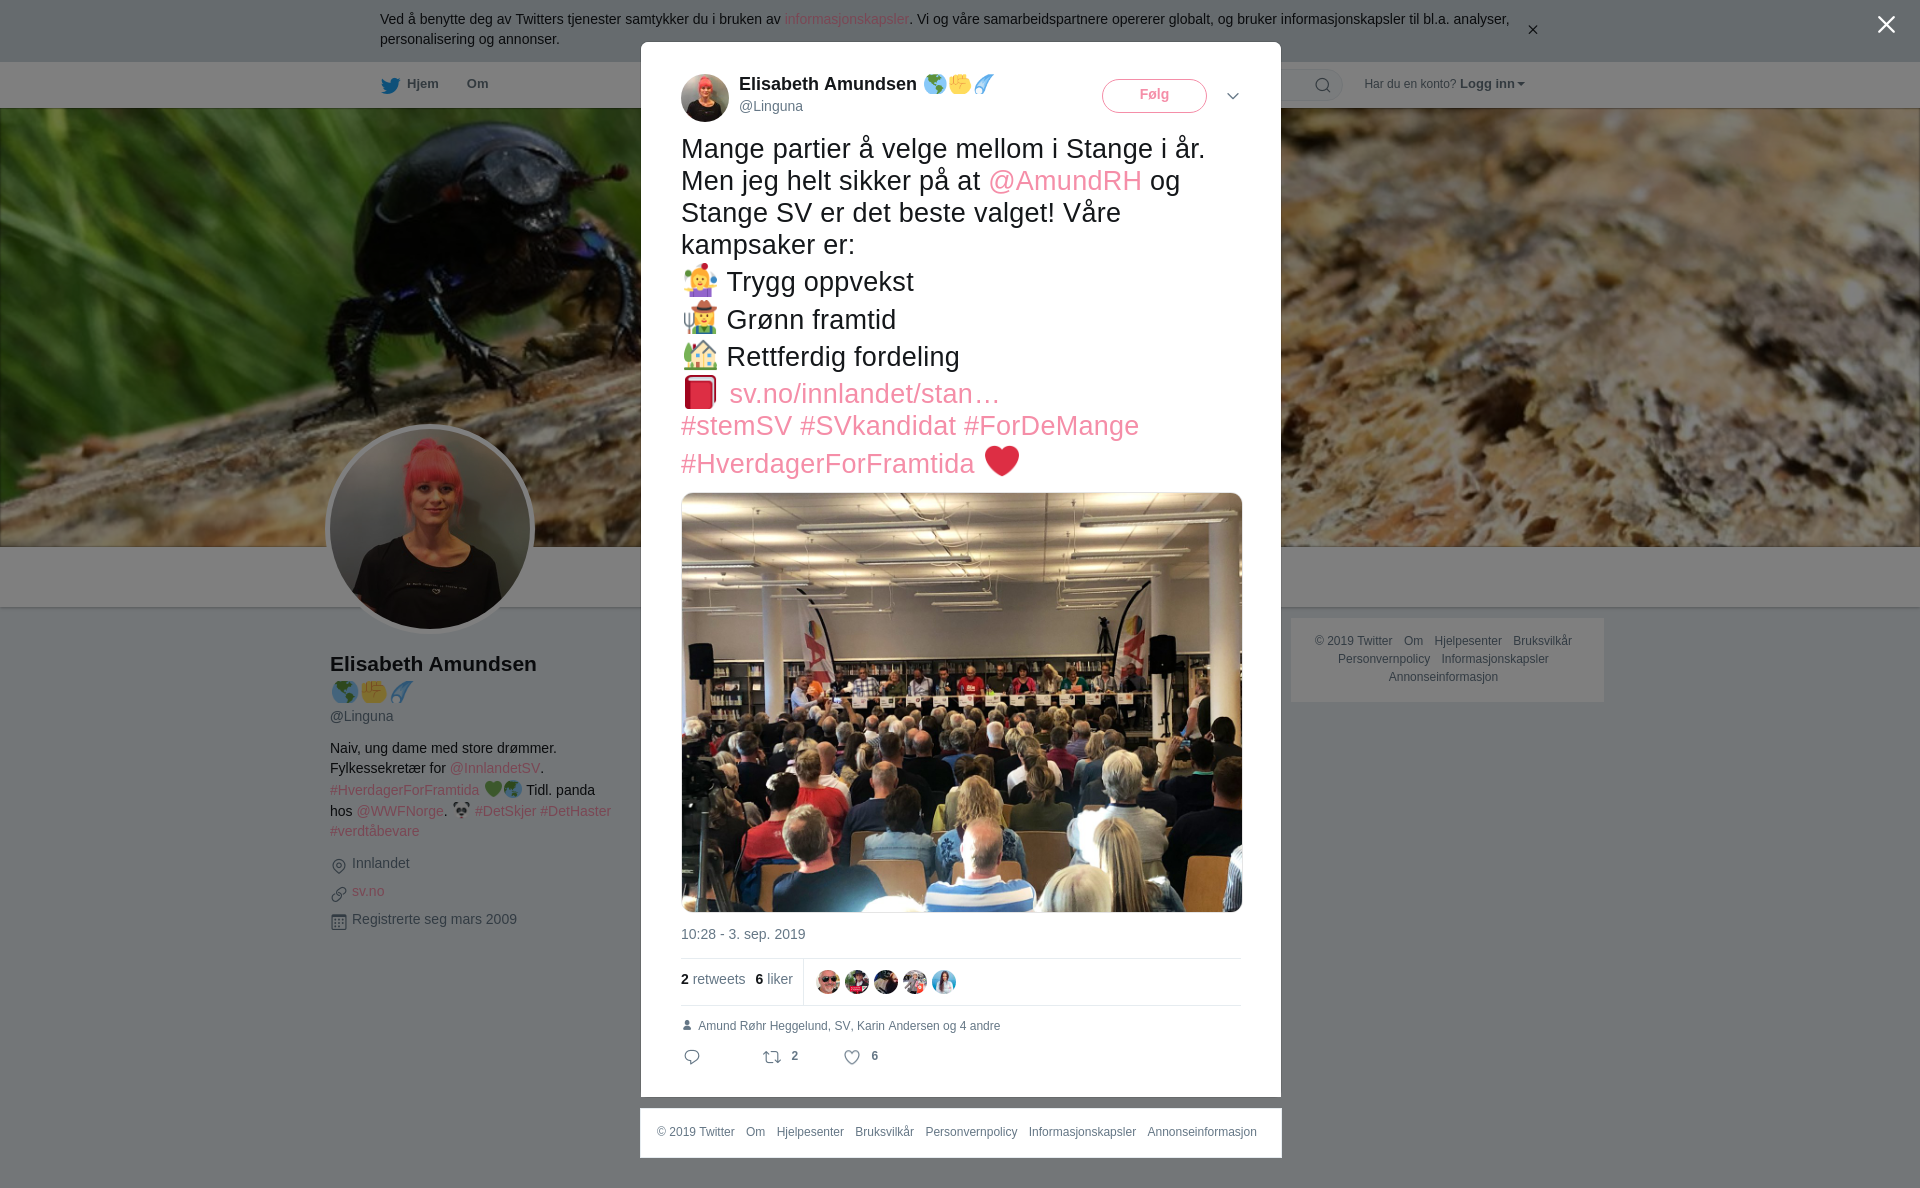View the 6 liker list
Screen dimensions: 1920x1188
774,980
